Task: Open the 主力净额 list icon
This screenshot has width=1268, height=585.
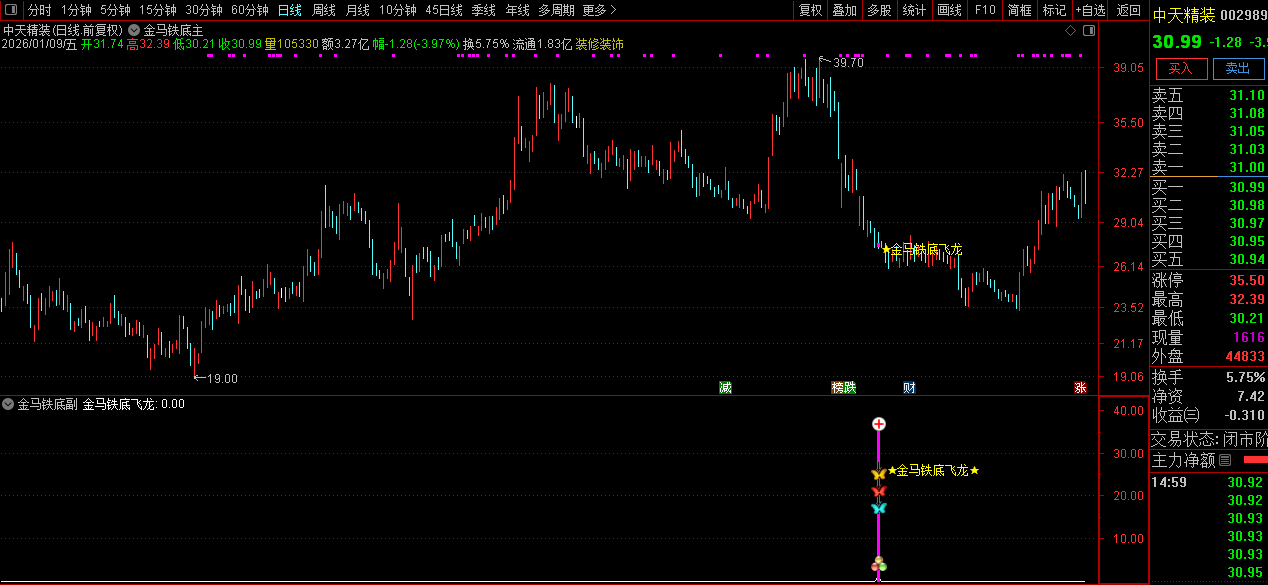Action: (1225, 461)
